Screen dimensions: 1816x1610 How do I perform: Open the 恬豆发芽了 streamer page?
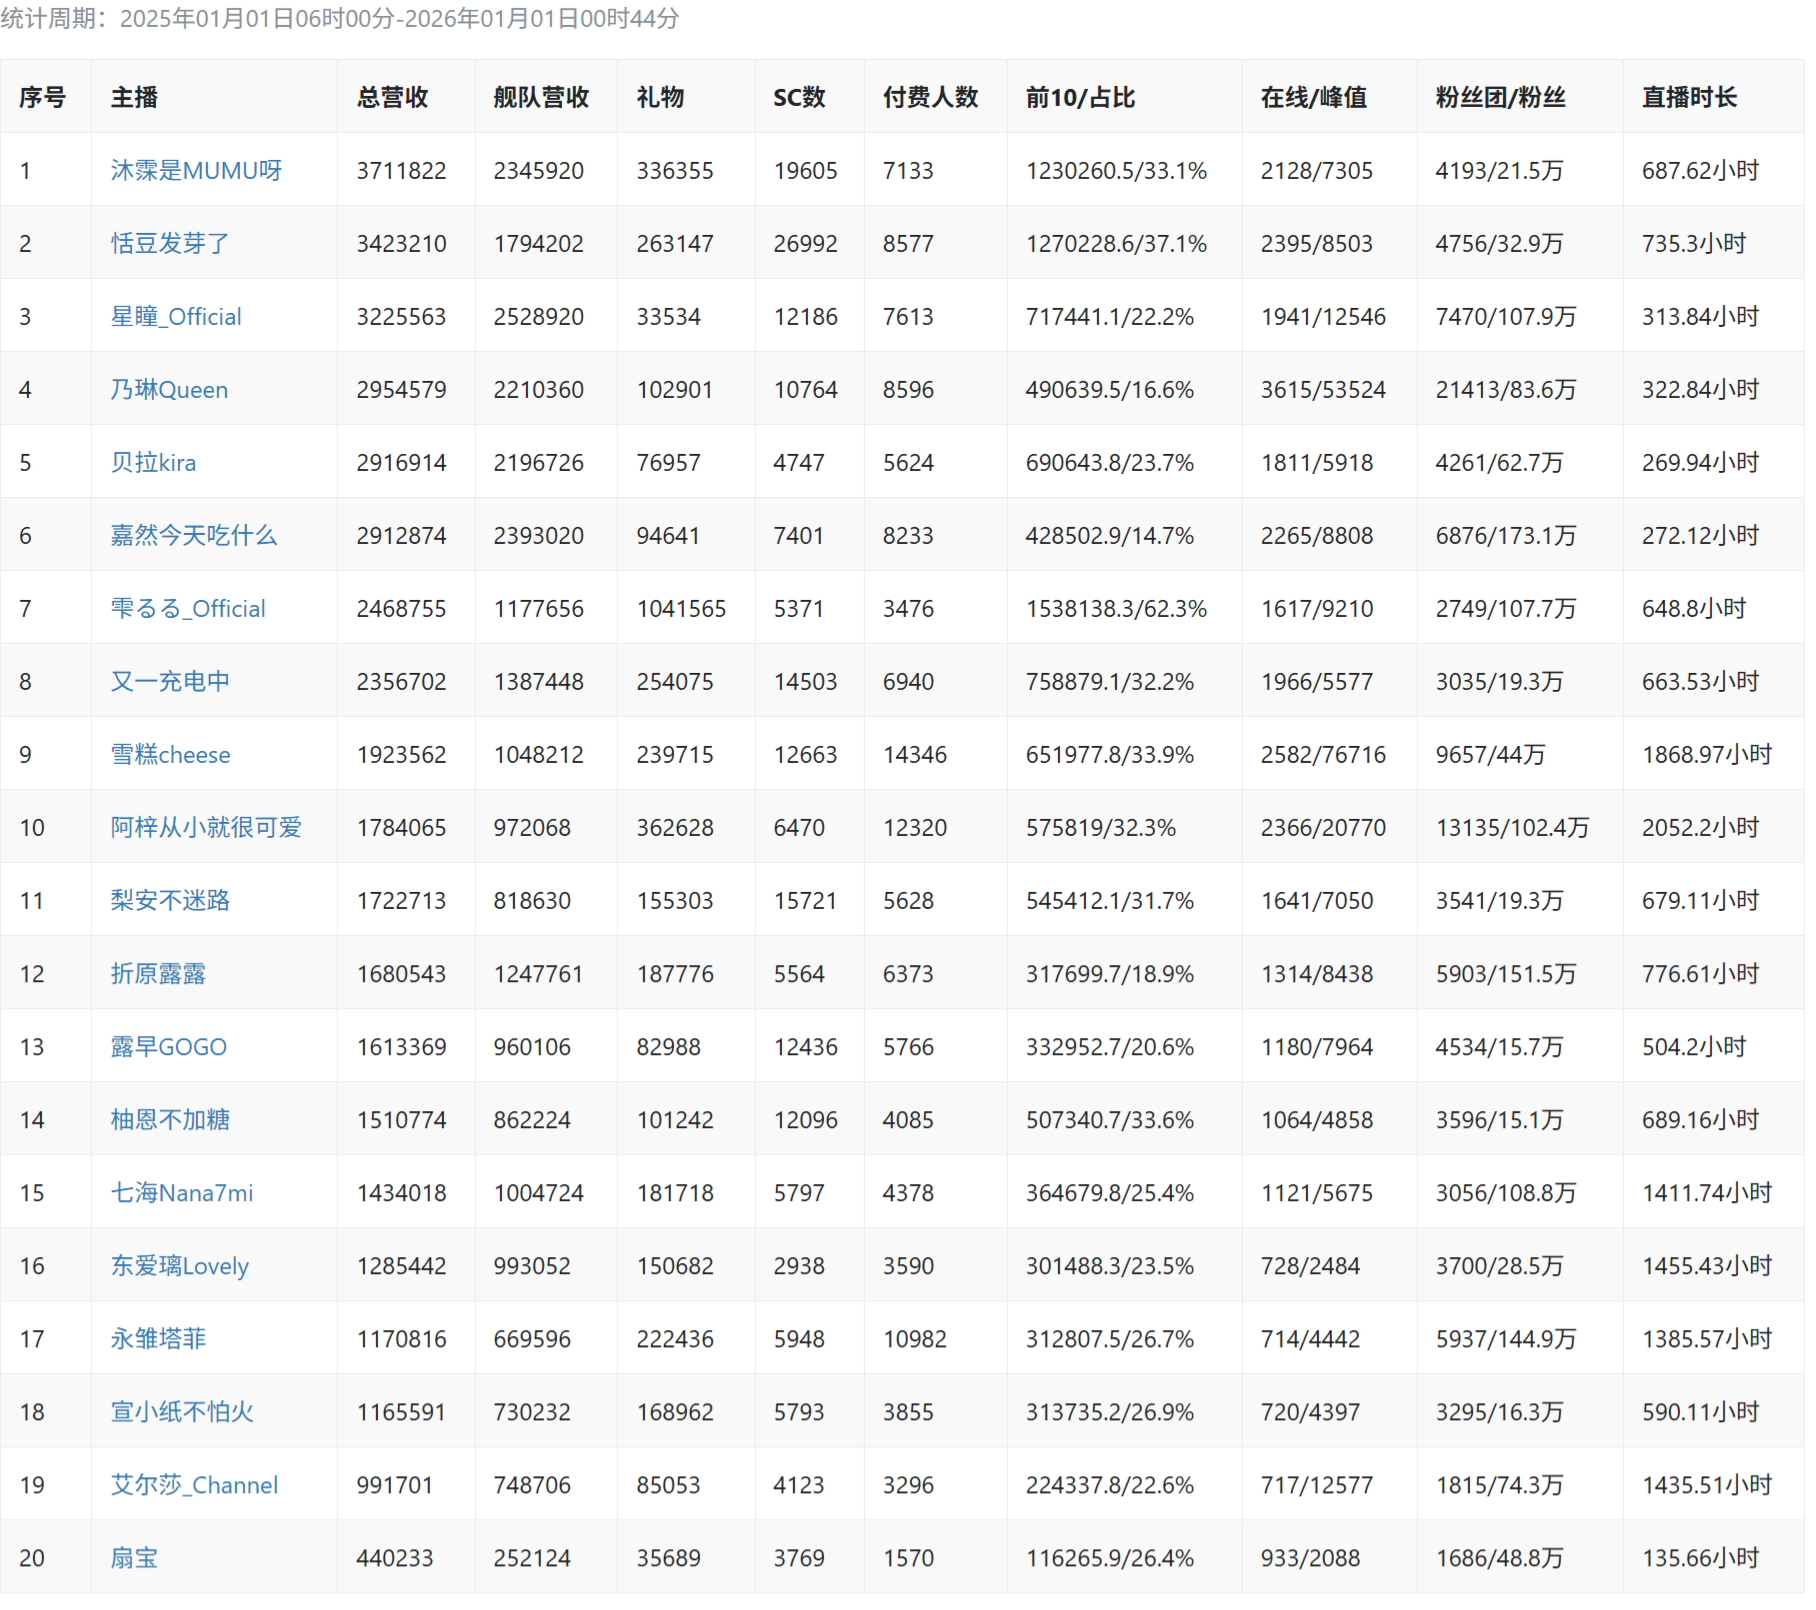coord(170,244)
